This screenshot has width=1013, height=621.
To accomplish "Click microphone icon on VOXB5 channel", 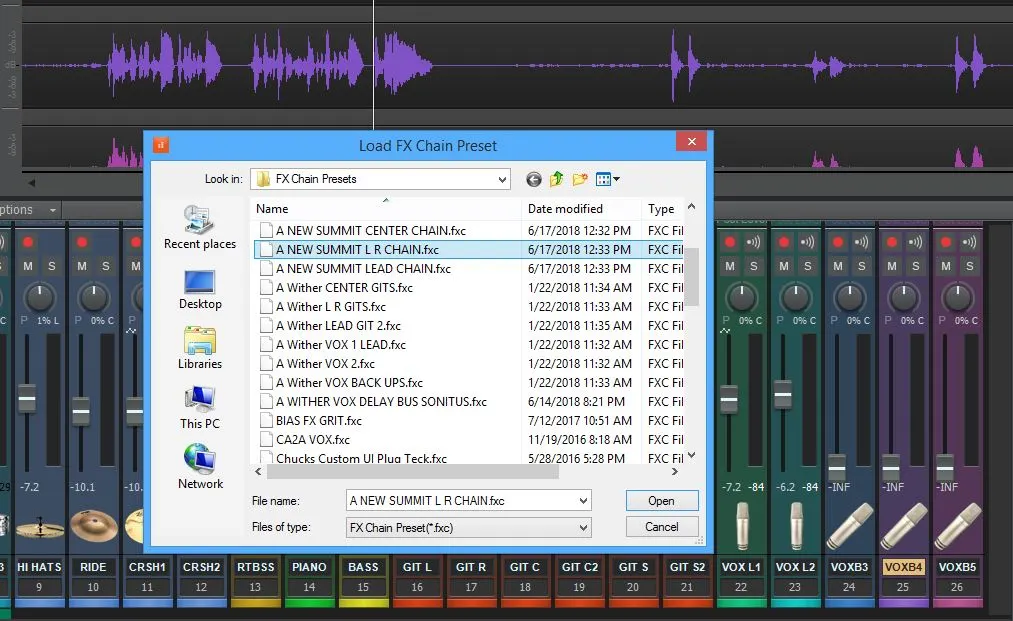I will point(958,526).
